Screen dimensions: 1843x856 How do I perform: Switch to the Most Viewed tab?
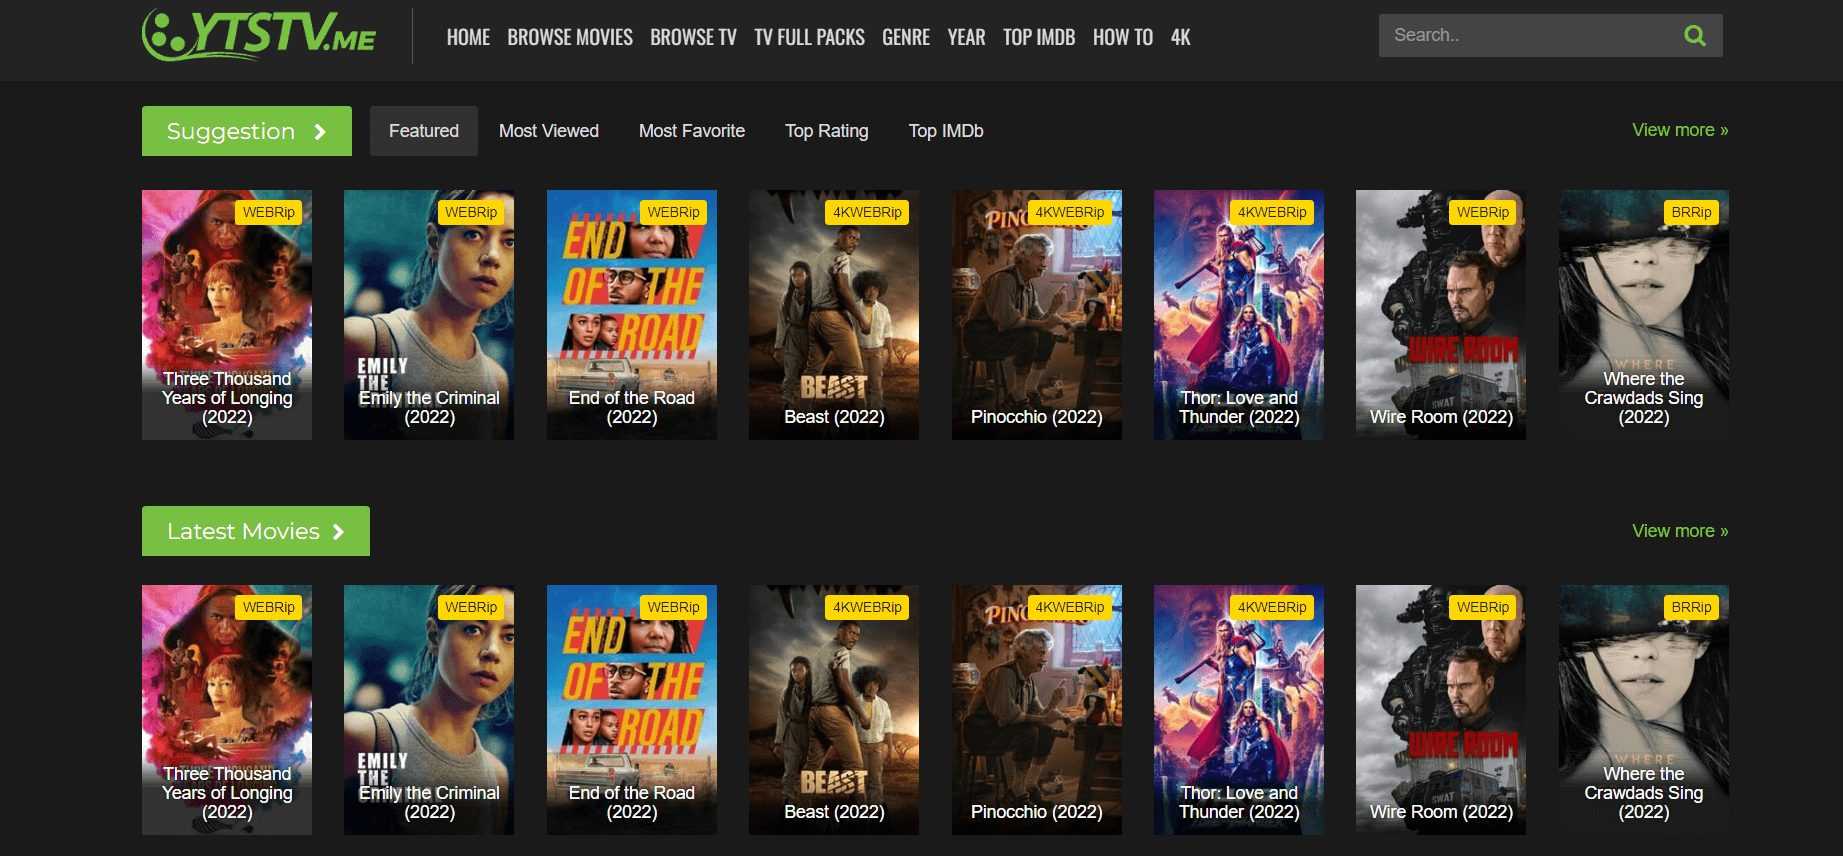pos(548,131)
